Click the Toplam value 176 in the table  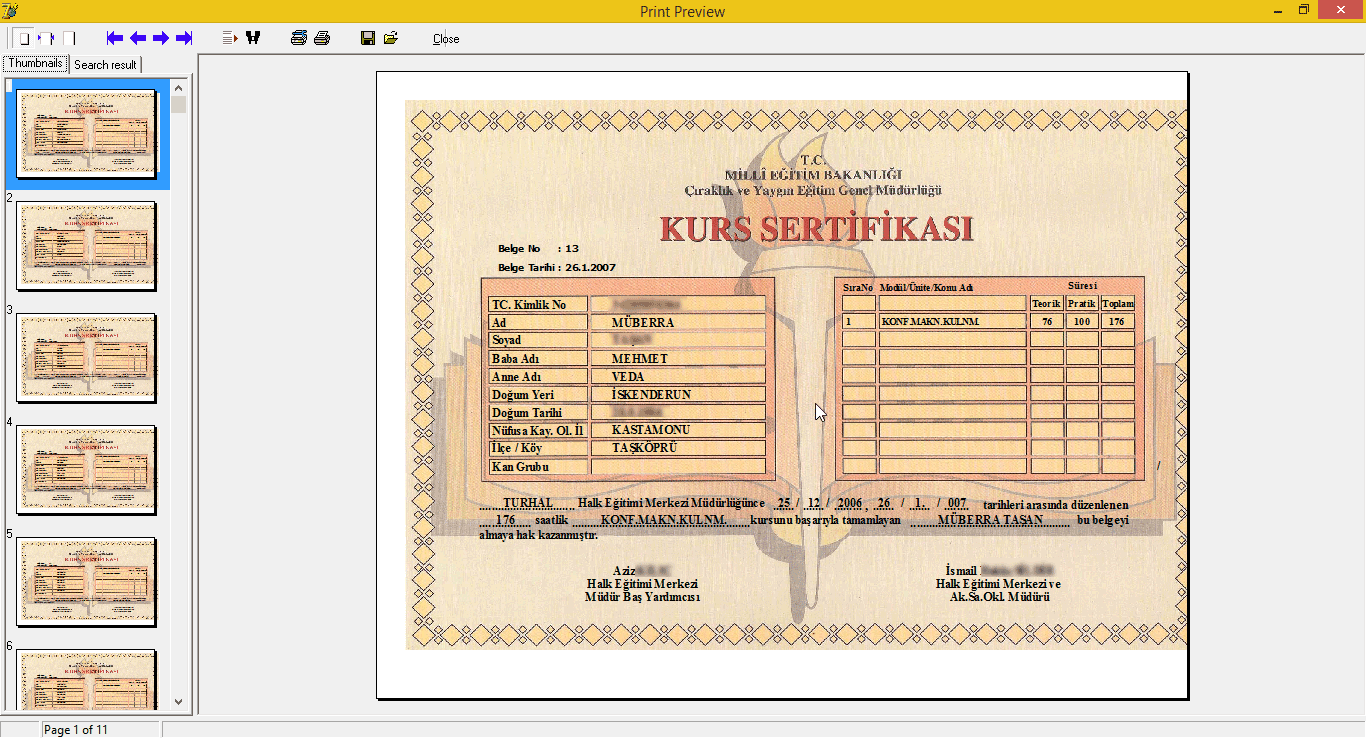pos(1117,322)
